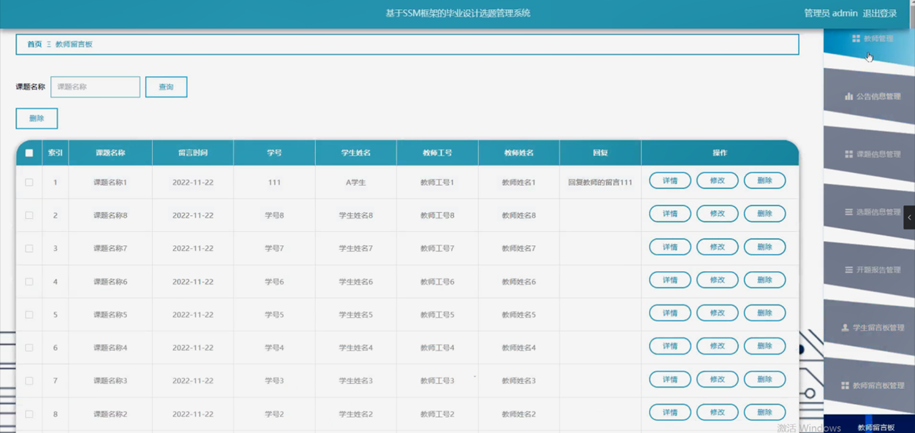
Task: Click 修改 for row 课题名称6
Action: pos(717,280)
